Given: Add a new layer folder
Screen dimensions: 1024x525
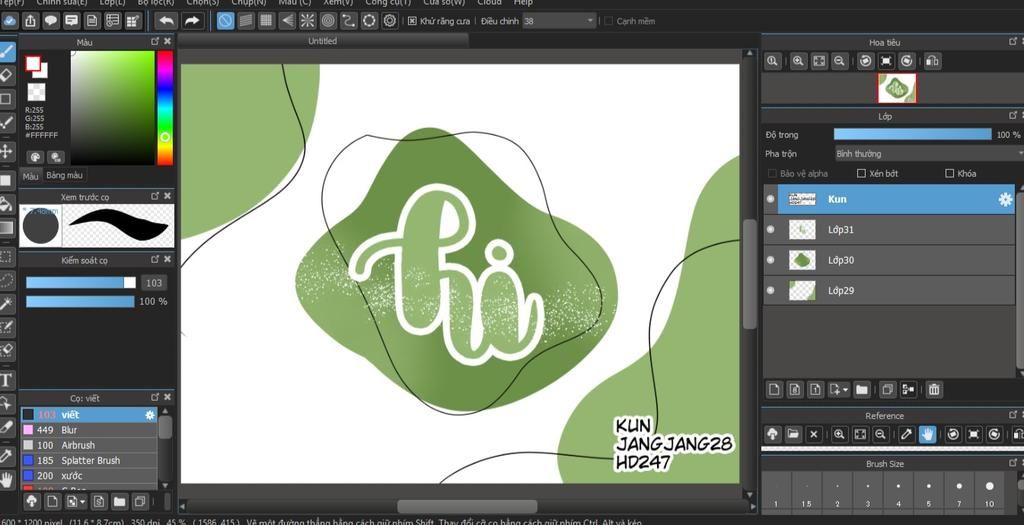Looking at the screenshot, I should click(861, 390).
